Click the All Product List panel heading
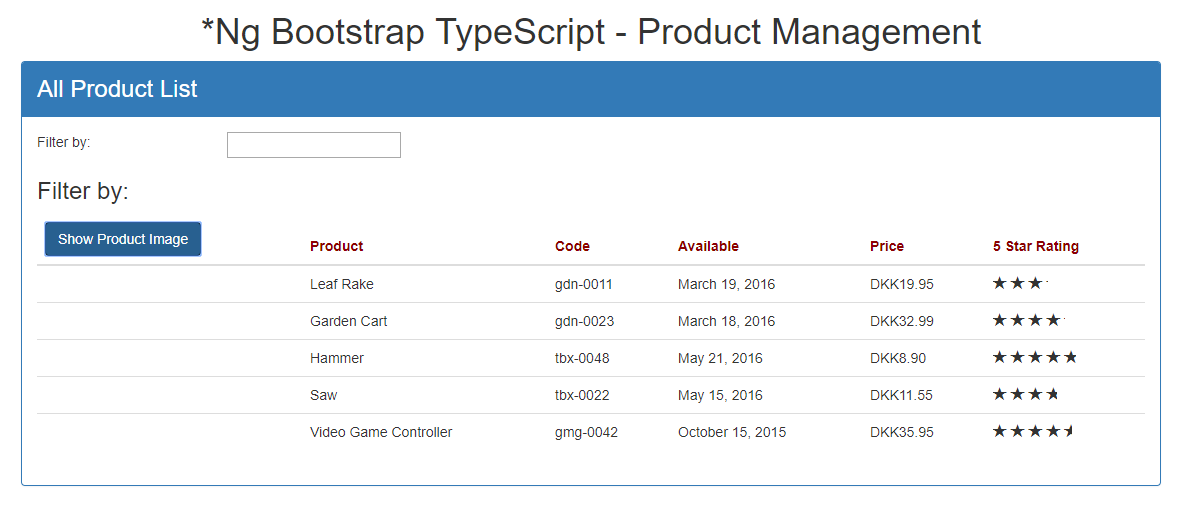The image size is (1182, 522). tap(117, 89)
